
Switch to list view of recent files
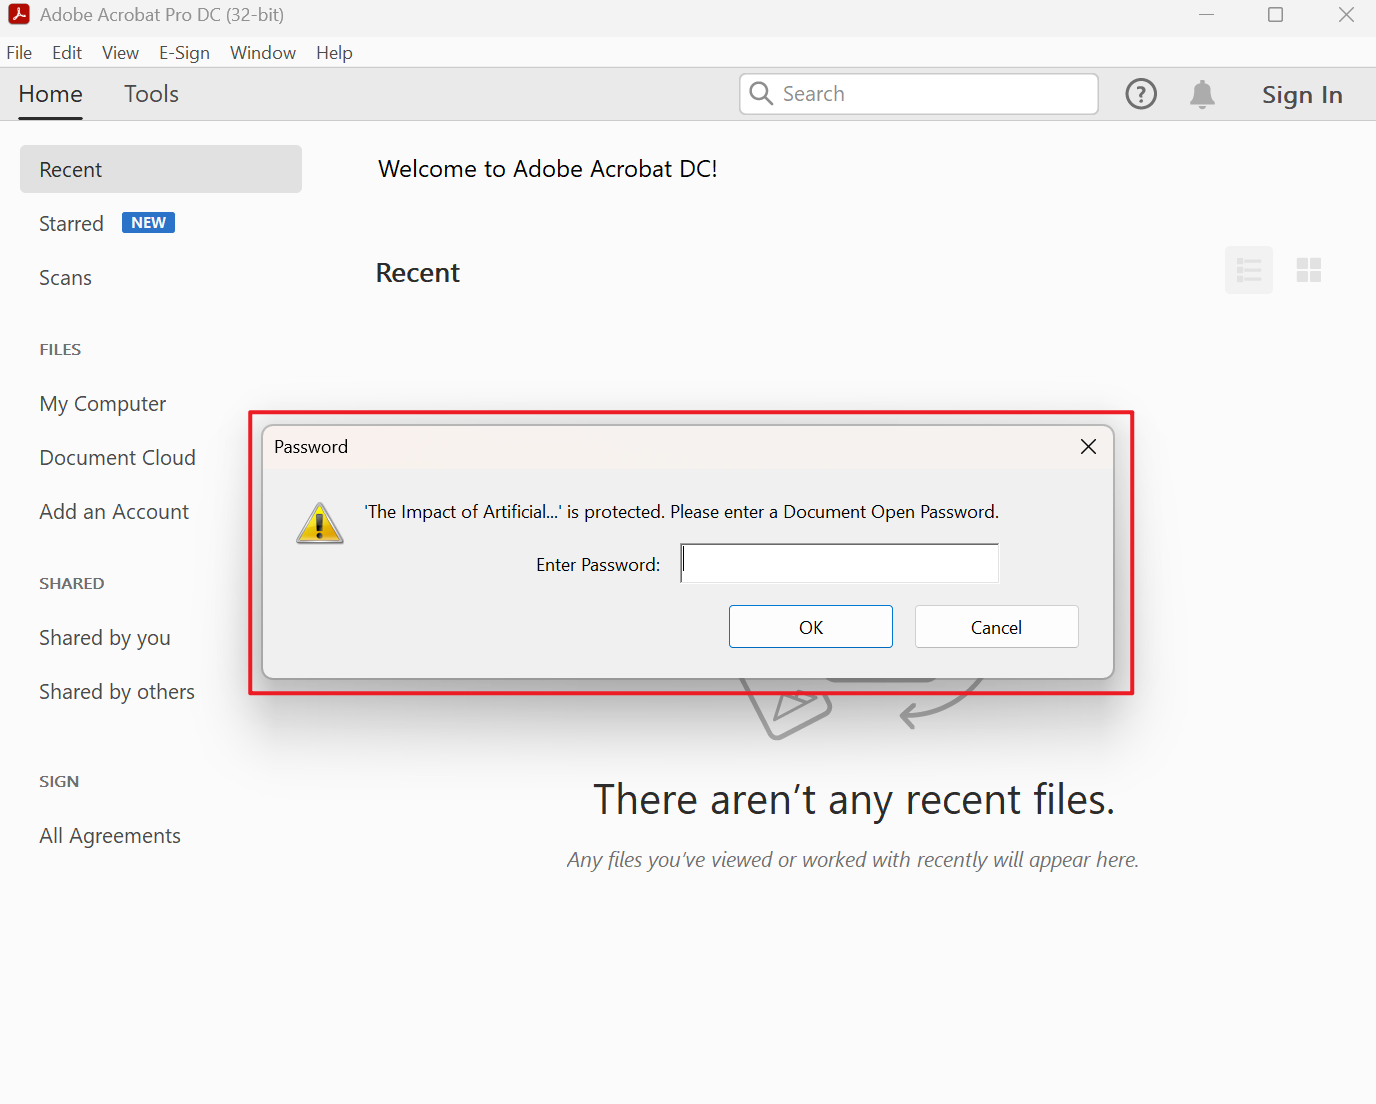(1249, 270)
